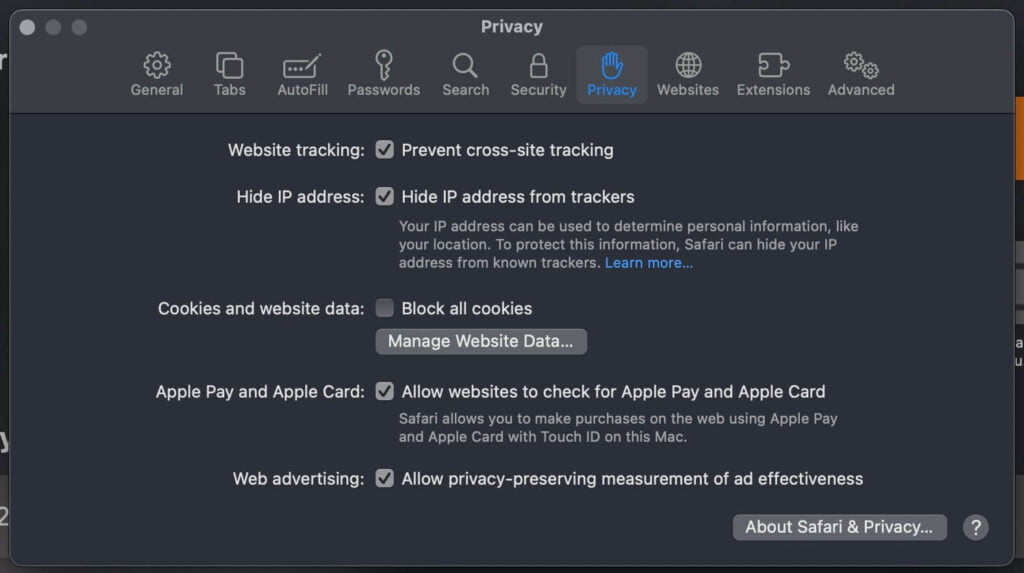Screen dimensions: 1024x573
Task: Disable Apple Pay and Apple Card check
Action: [385, 391]
